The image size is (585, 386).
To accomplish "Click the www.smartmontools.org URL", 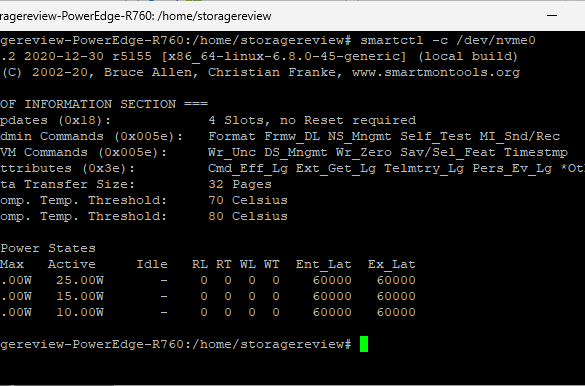I will point(436,72).
